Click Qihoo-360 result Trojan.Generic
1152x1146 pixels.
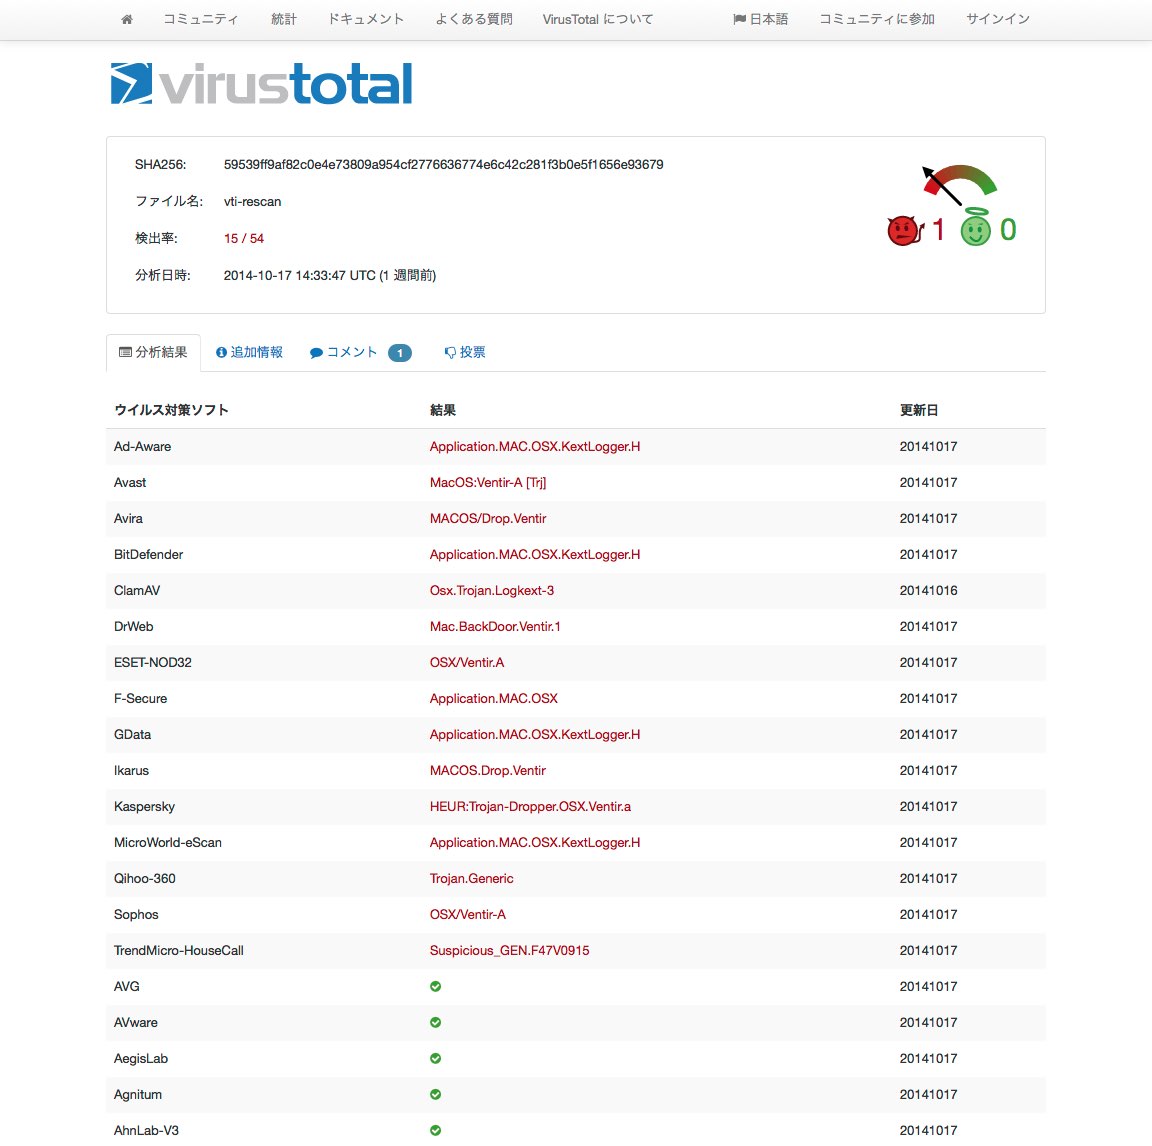(x=472, y=879)
